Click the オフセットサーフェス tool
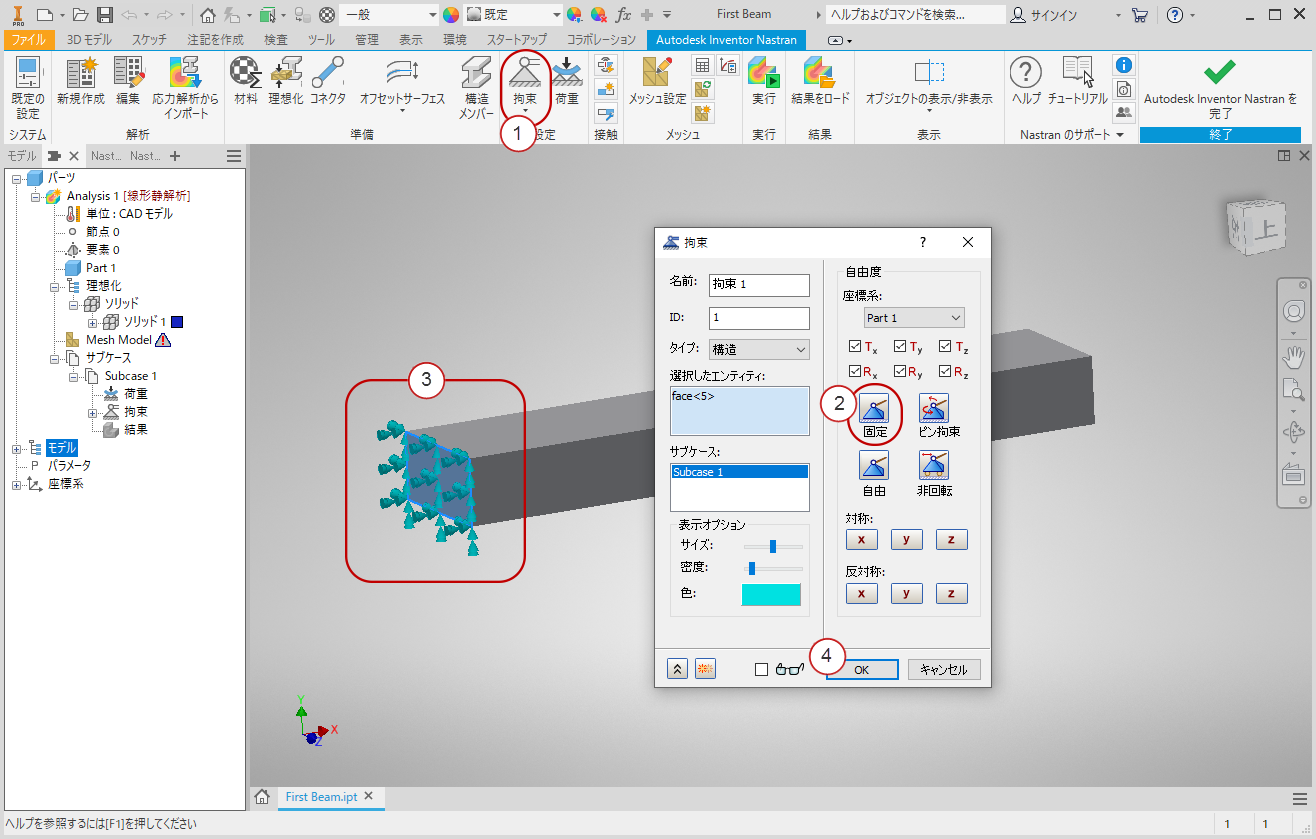1316x839 pixels. (x=402, y=84)
